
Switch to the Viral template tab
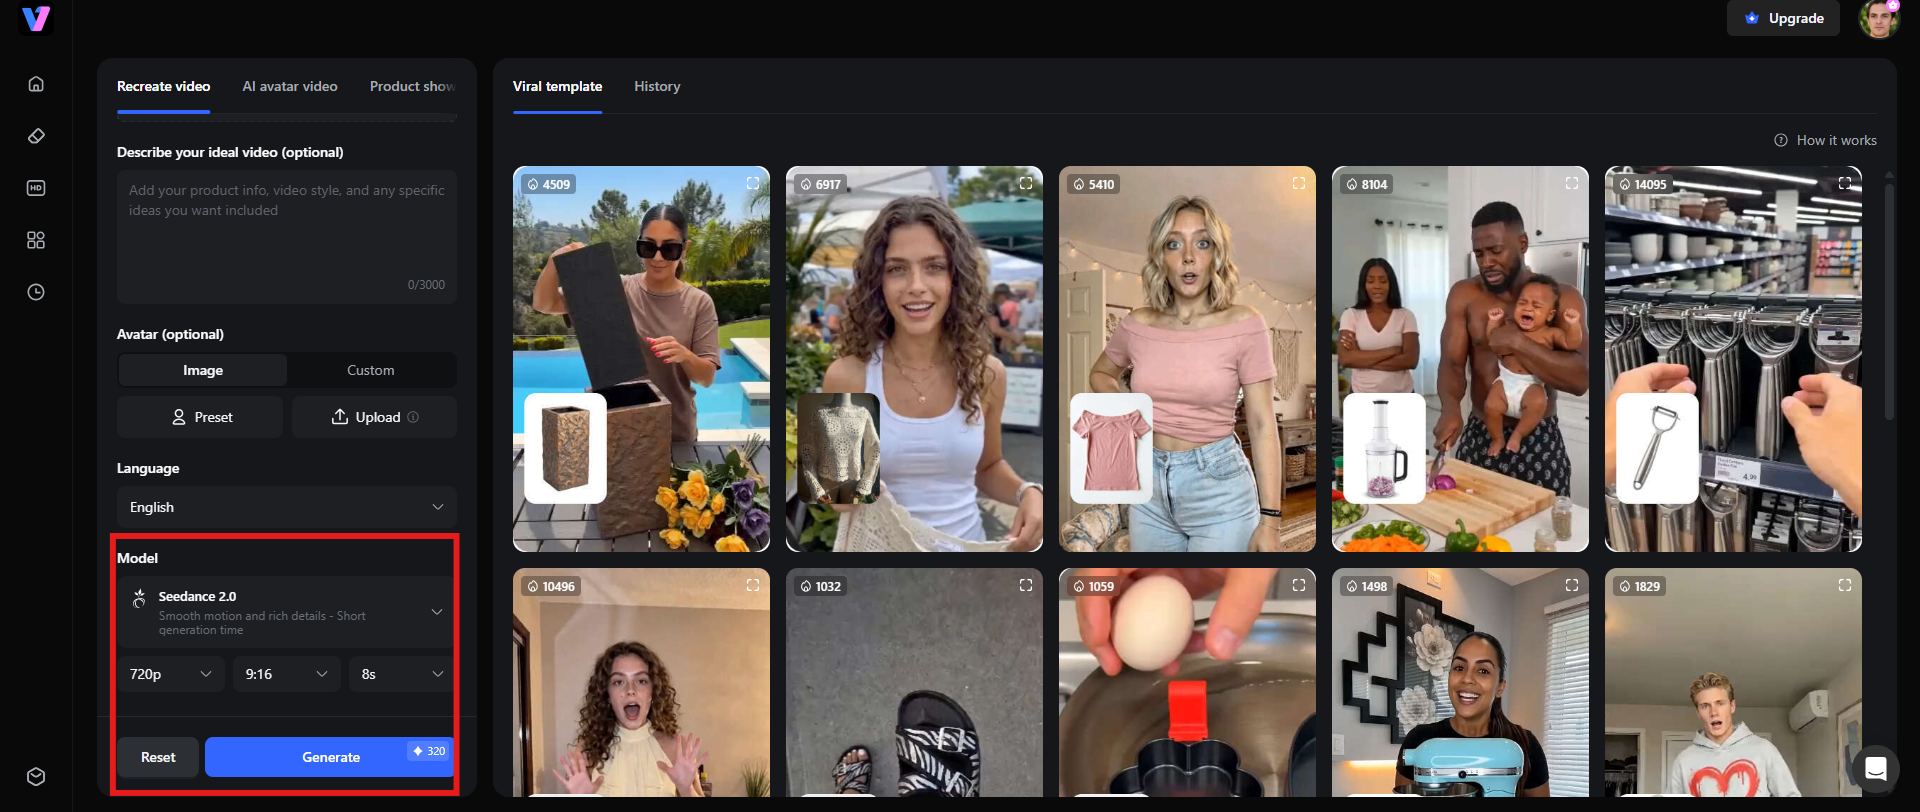tap(557, 87)
